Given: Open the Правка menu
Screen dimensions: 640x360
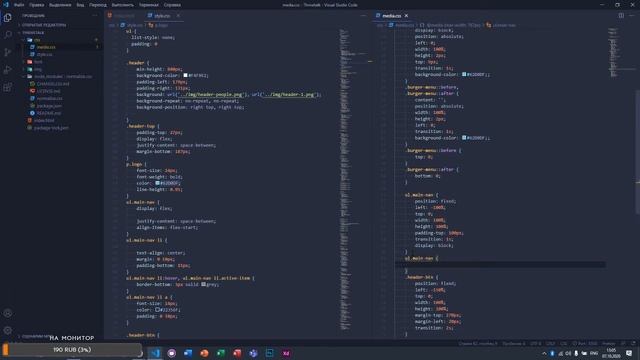Looking at the screenshot, I should [36, 5].
